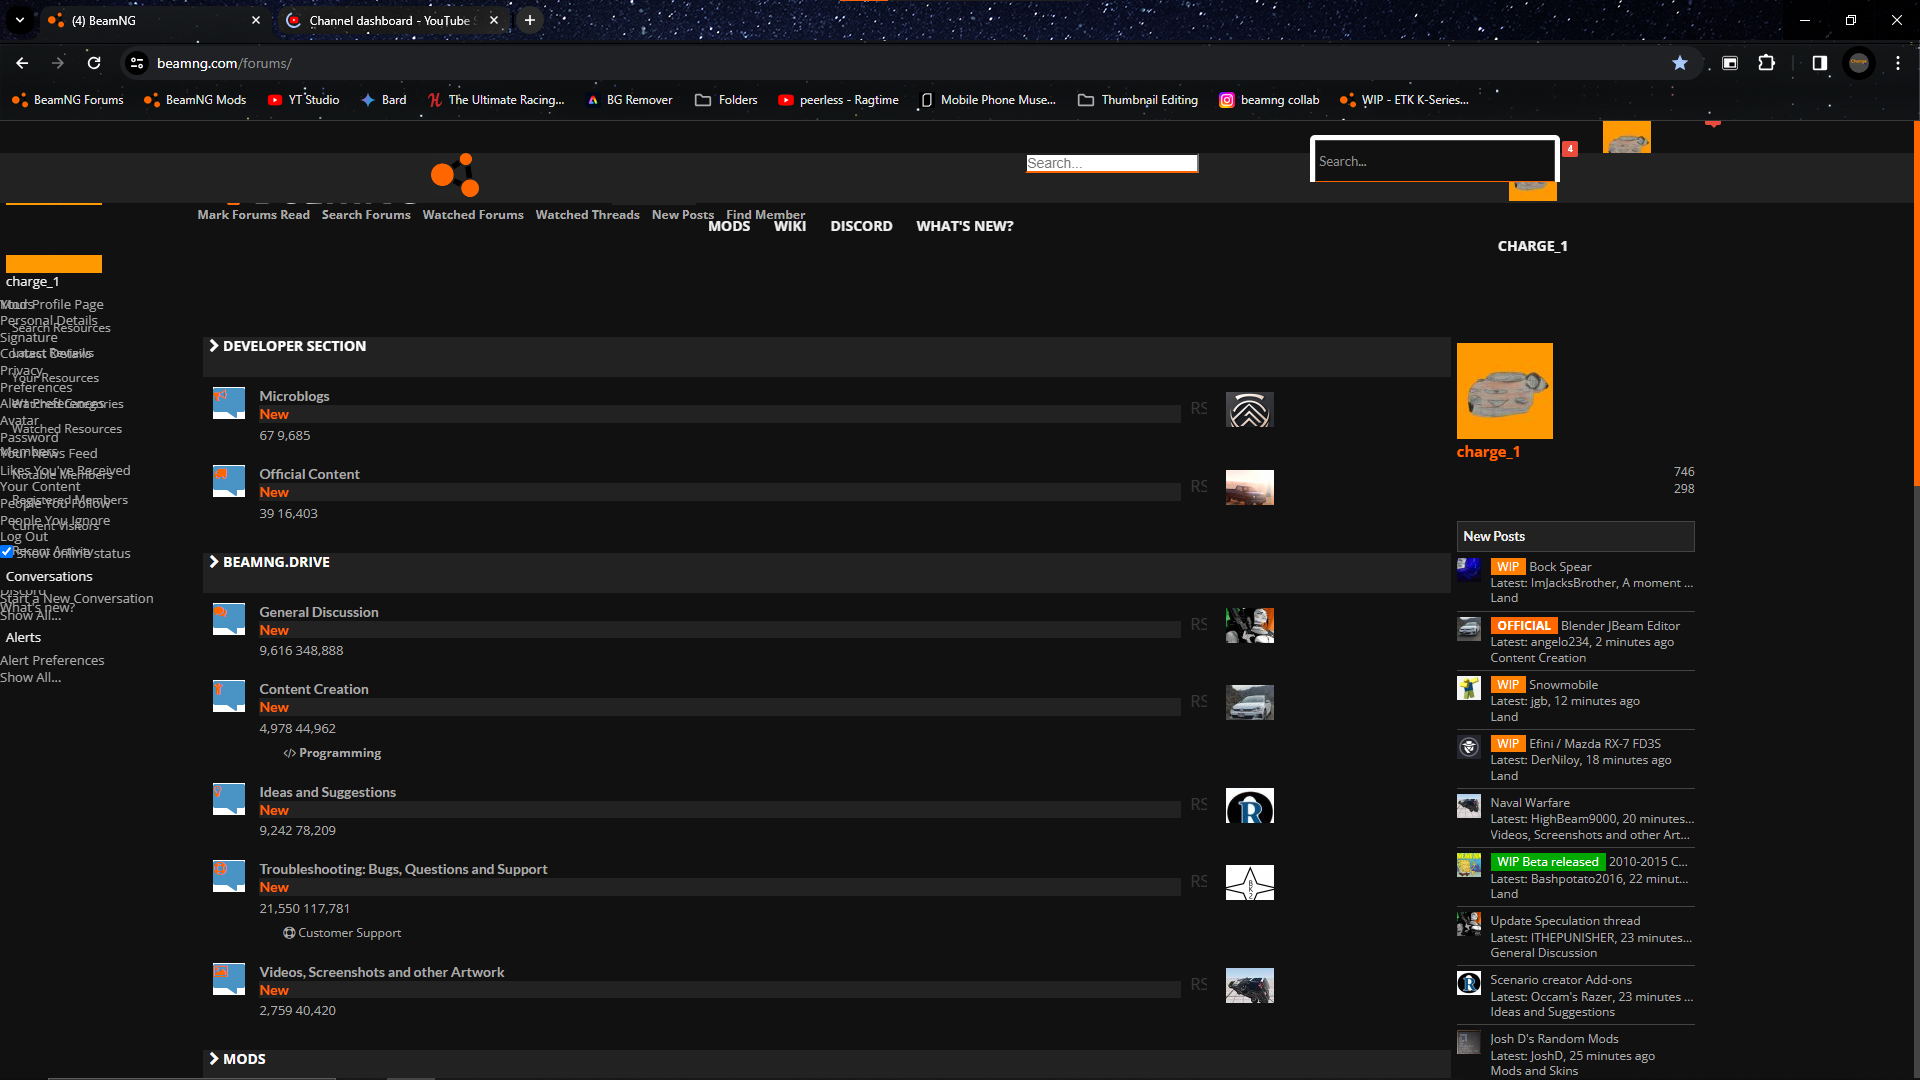Collapse the DEVELOPER SECTION category
The height and width of the screenshot is (1080, 1920).
point(214,346)
